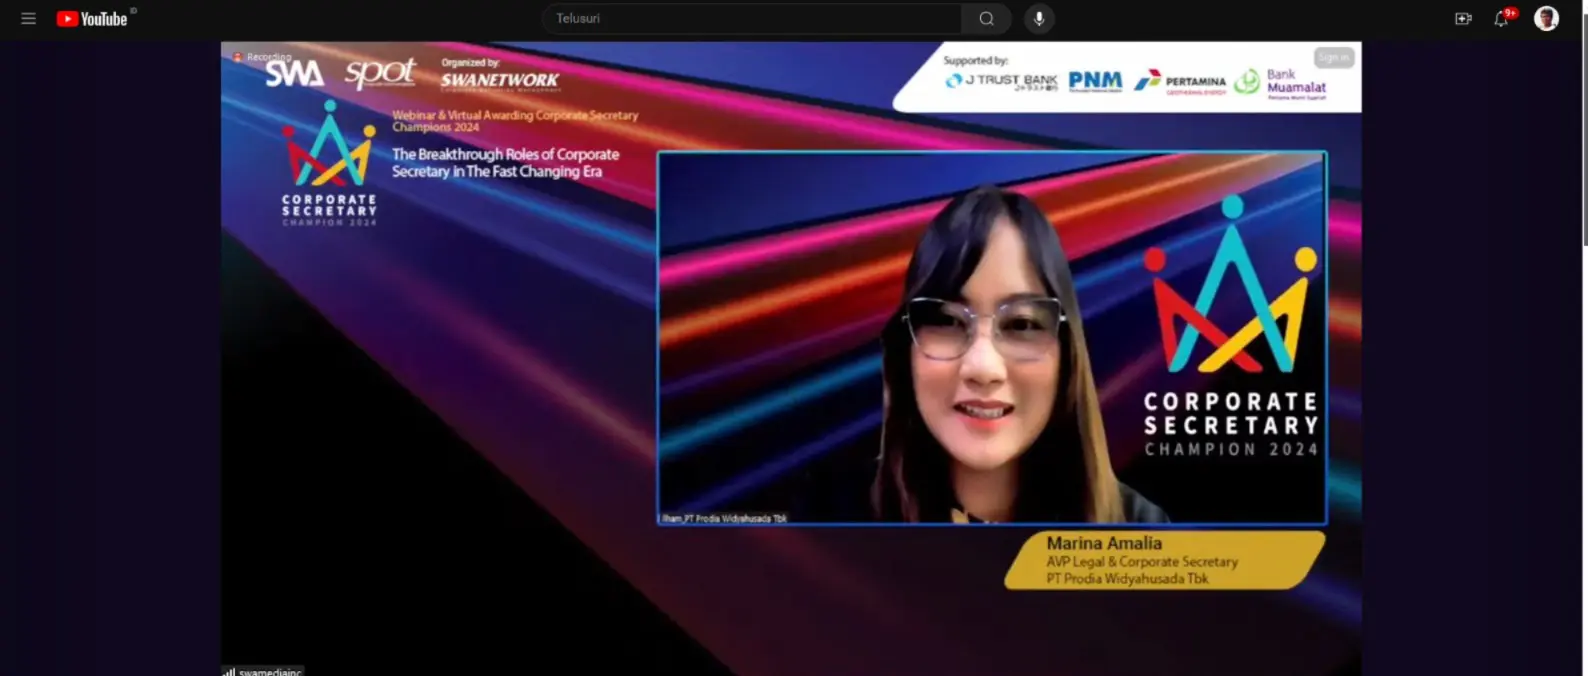
Task: Click the J Trust Bank sponsor logo
Action: click(x=1001, y=81)
